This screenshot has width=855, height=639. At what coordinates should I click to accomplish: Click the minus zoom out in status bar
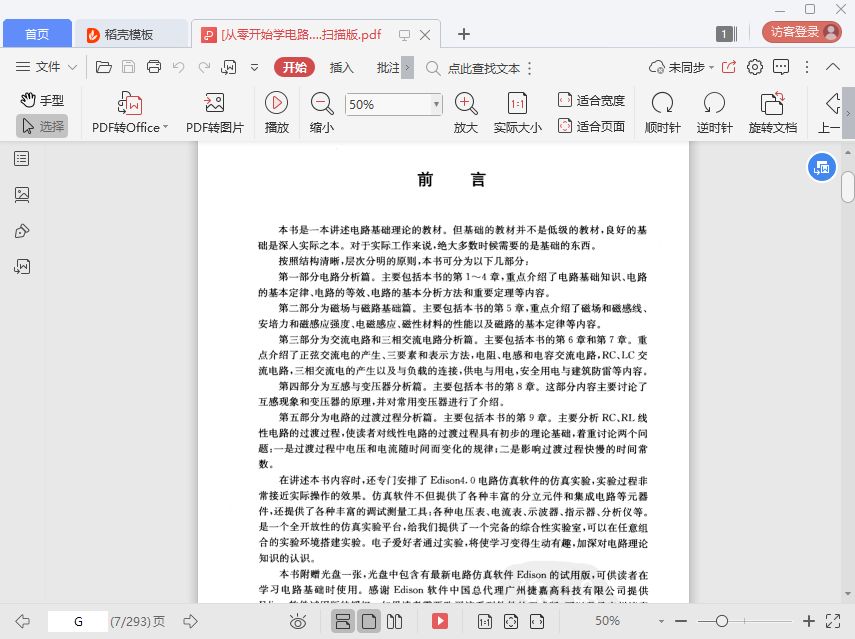[x=681, y=621]
